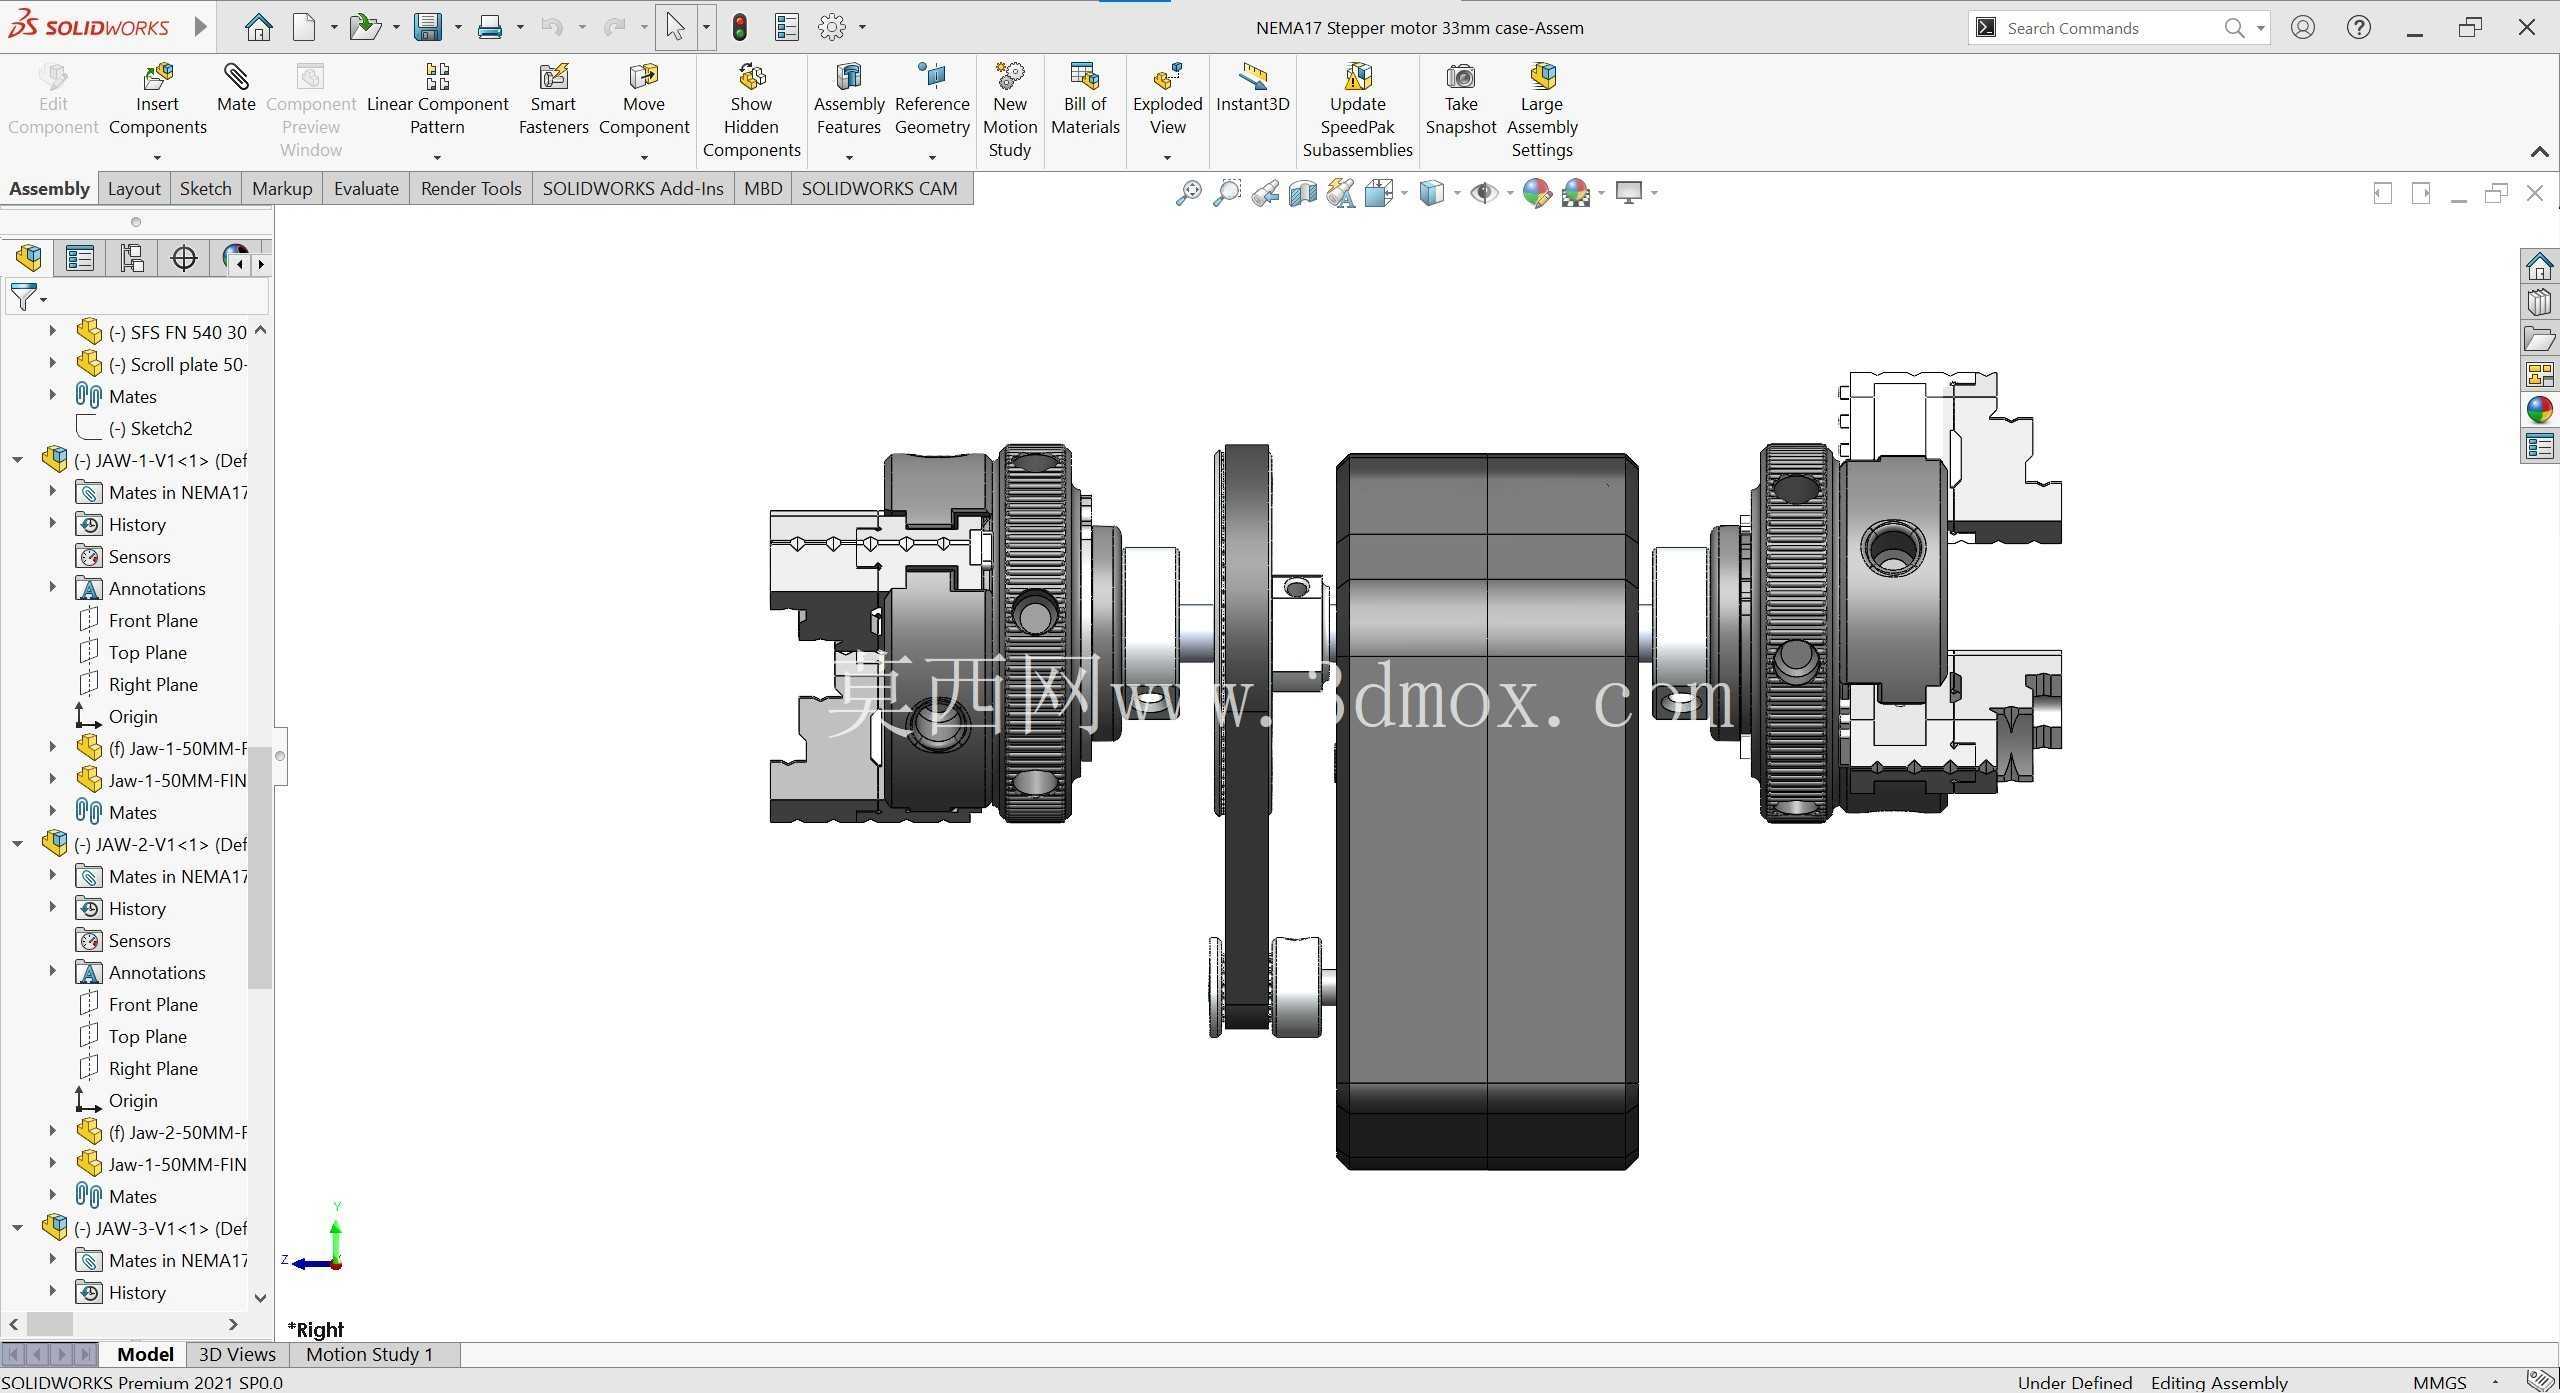This screenshot has height=1393, width=2560.
Task: Expand Annotations under JAW-1-V1
Action: tap(53, 588)
